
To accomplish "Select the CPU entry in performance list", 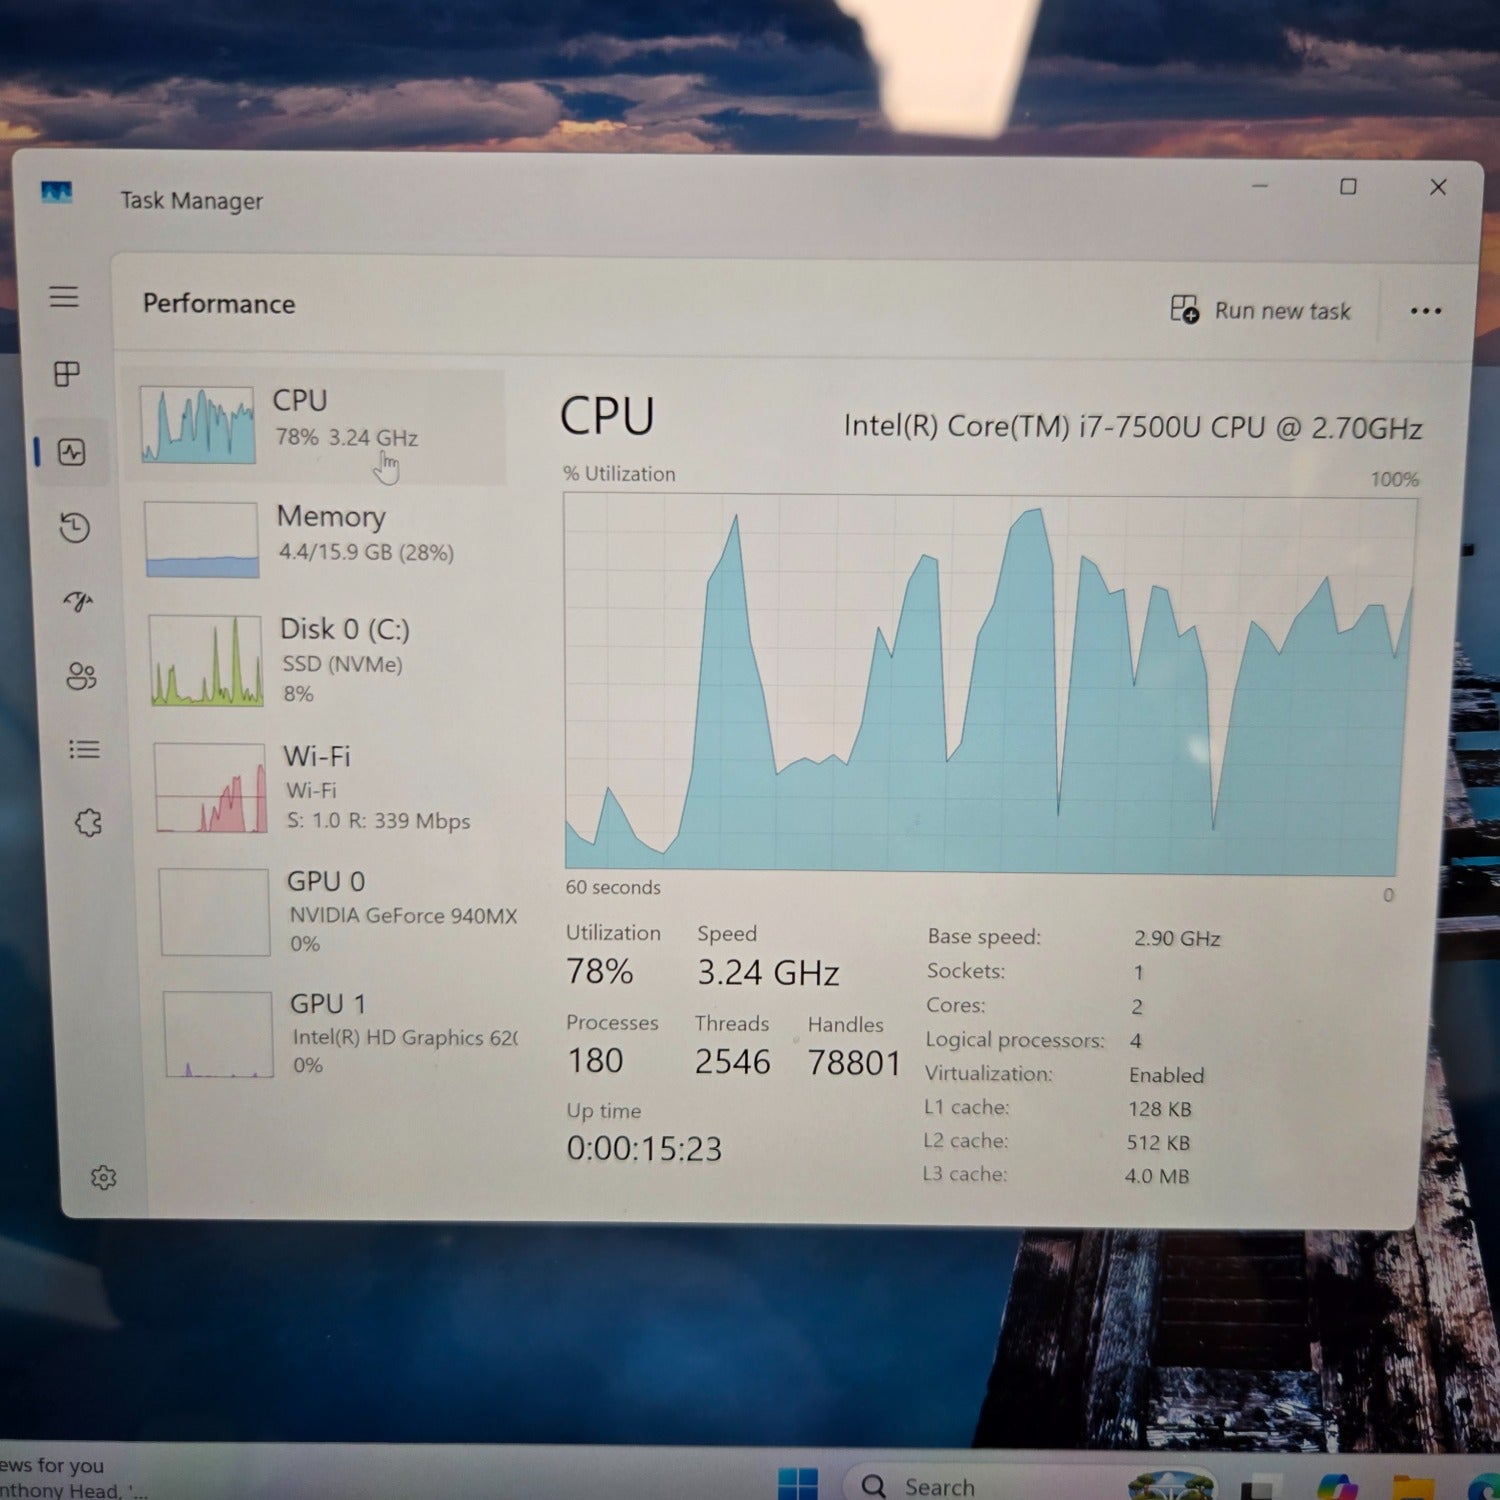I will click(x=316, y=426).
